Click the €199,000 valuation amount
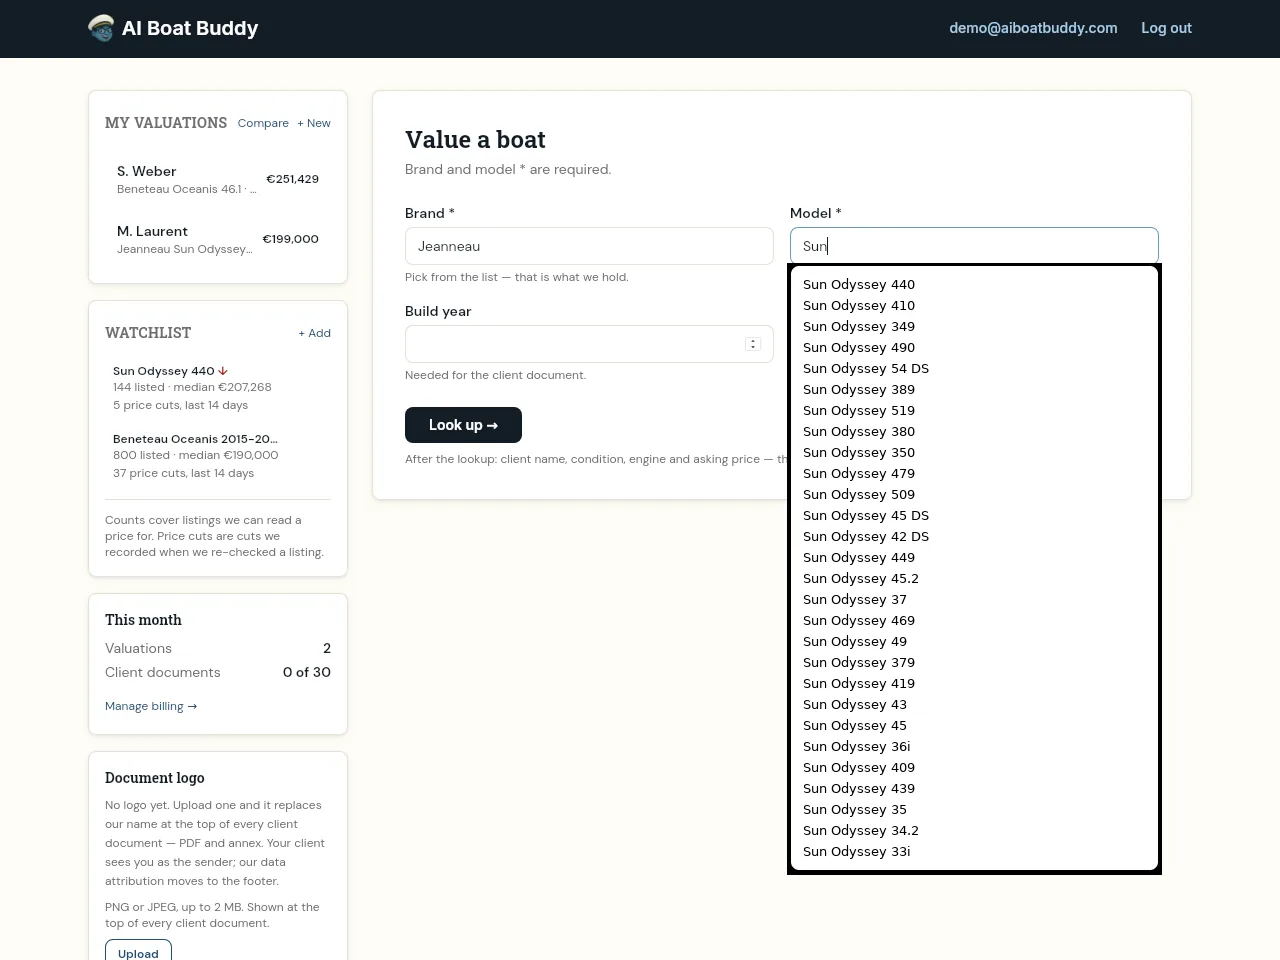The image size is (1280, 960). (x=291, y=239)
